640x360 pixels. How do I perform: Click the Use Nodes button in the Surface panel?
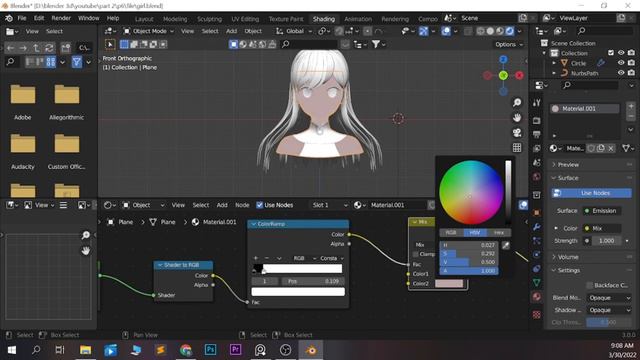click(591, 193)
